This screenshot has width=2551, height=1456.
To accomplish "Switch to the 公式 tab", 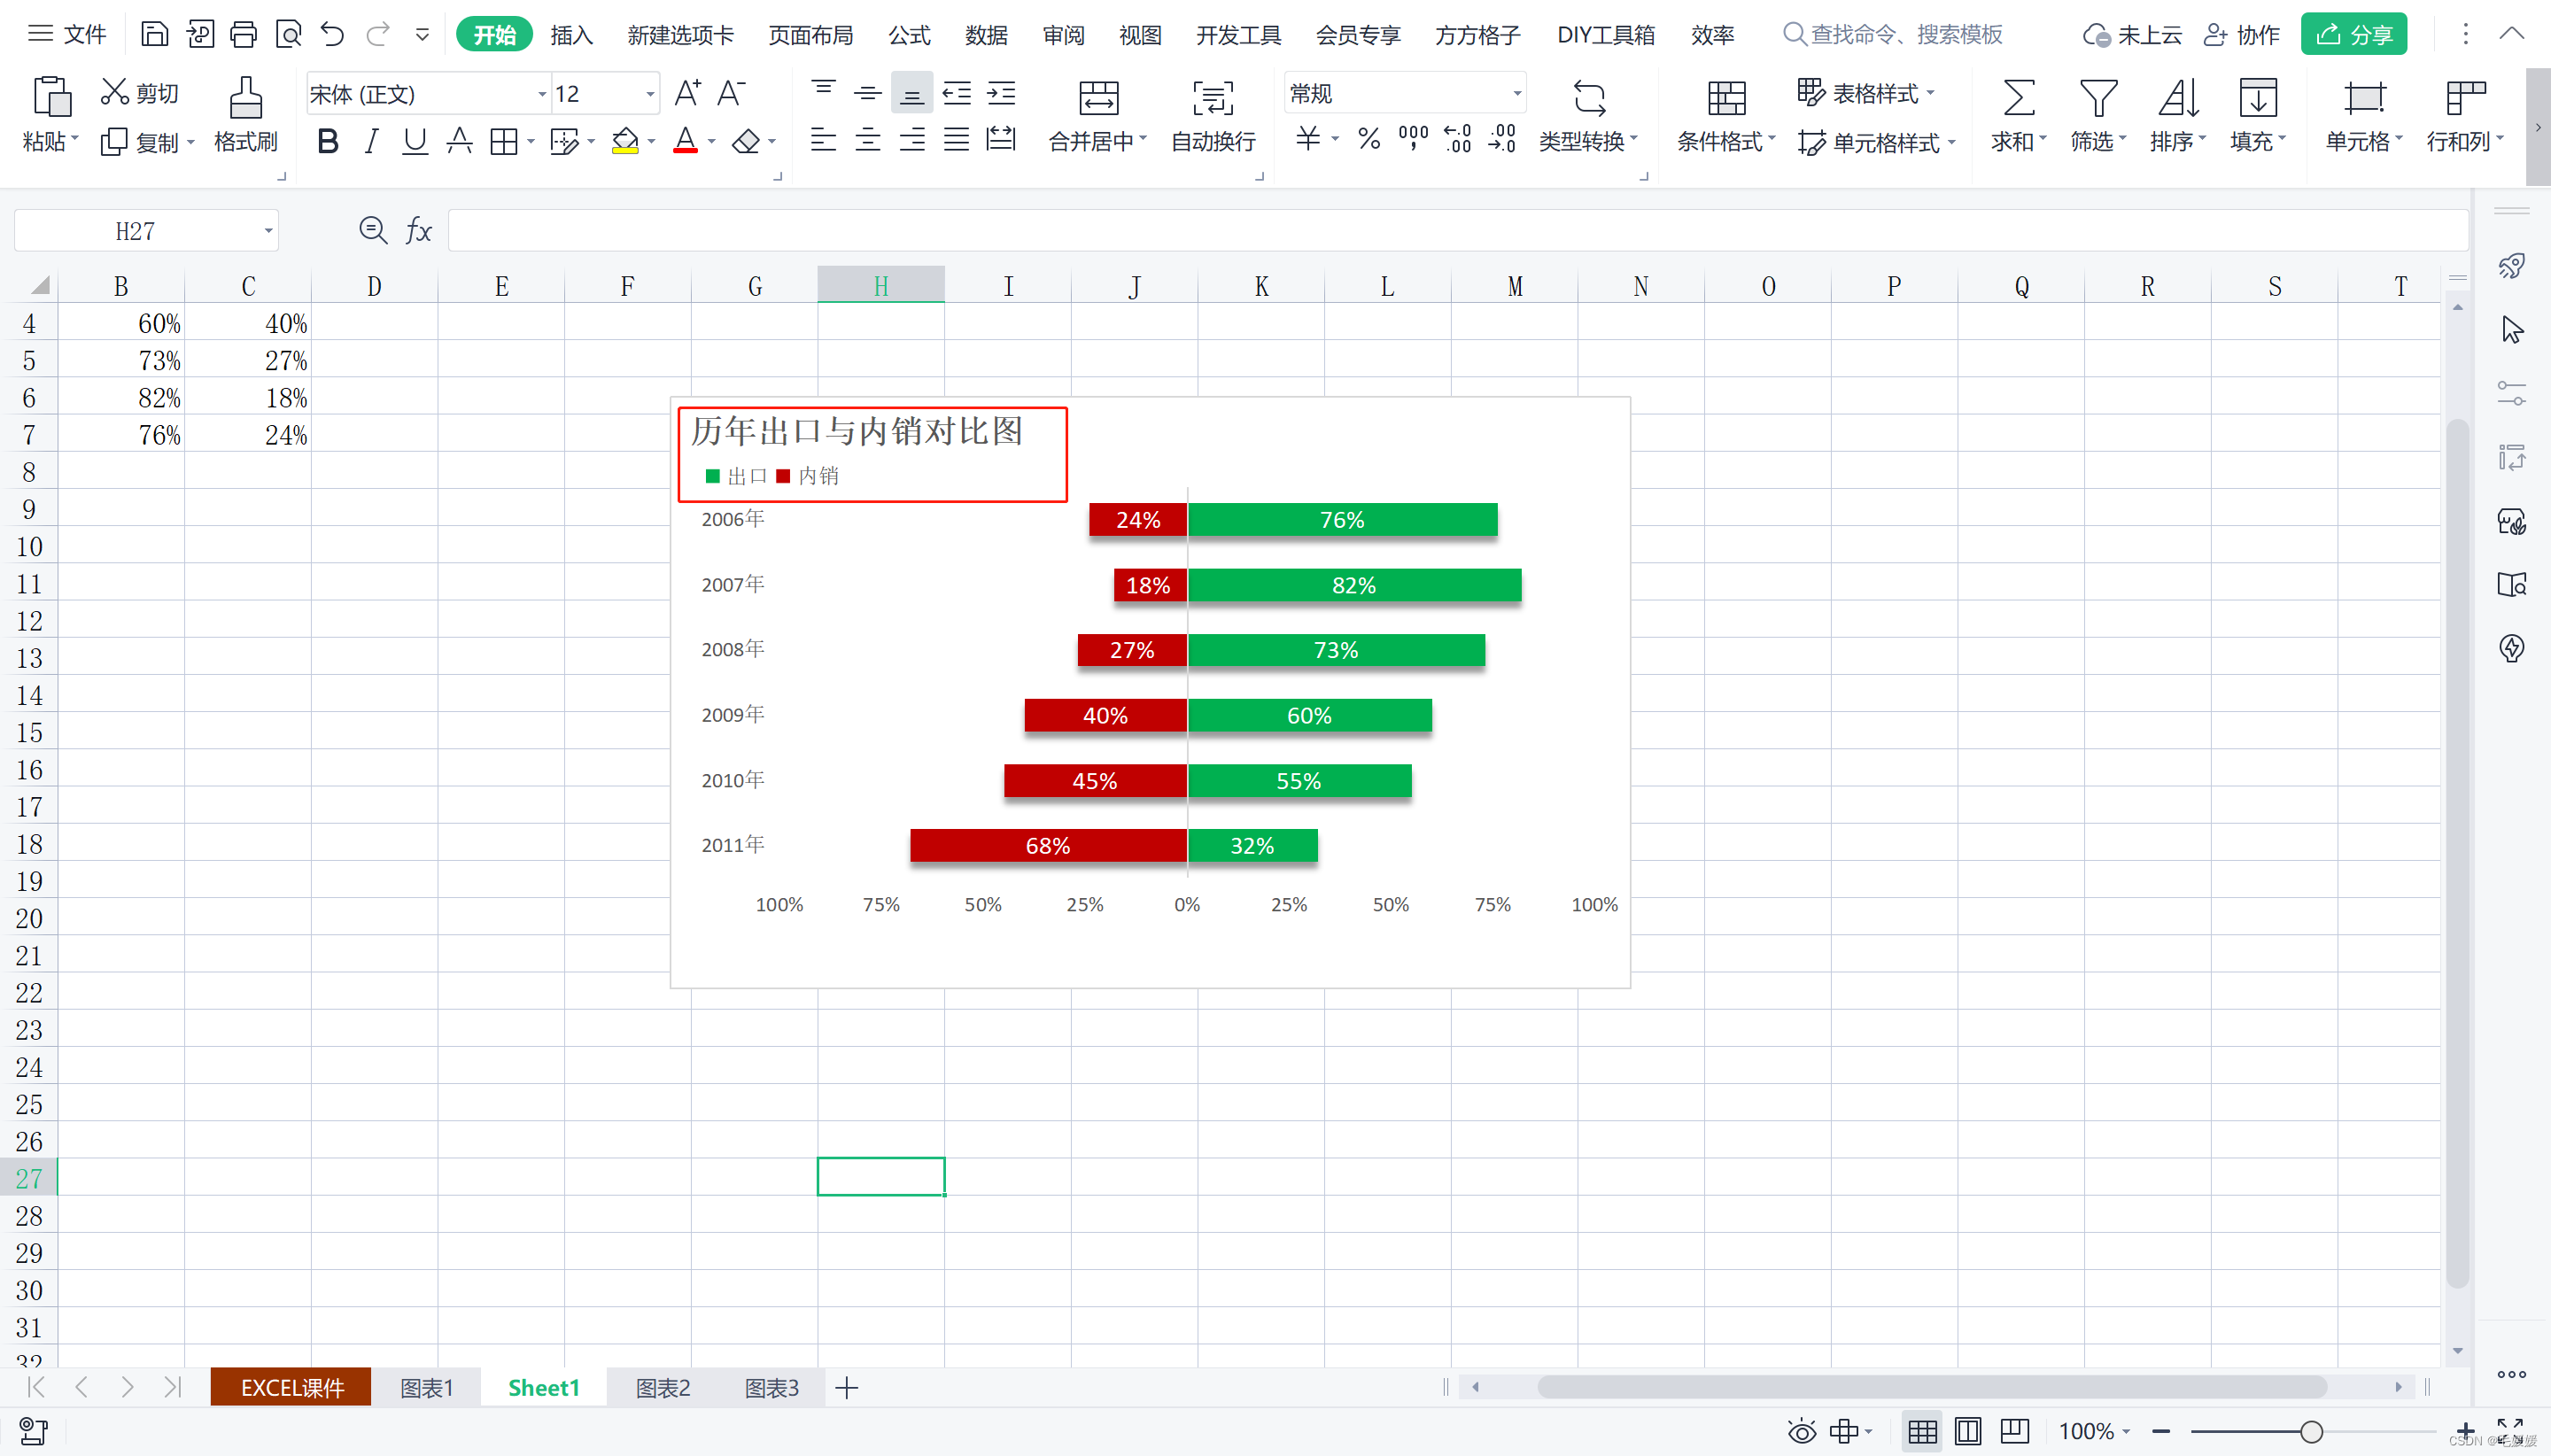I will [909, 35].
